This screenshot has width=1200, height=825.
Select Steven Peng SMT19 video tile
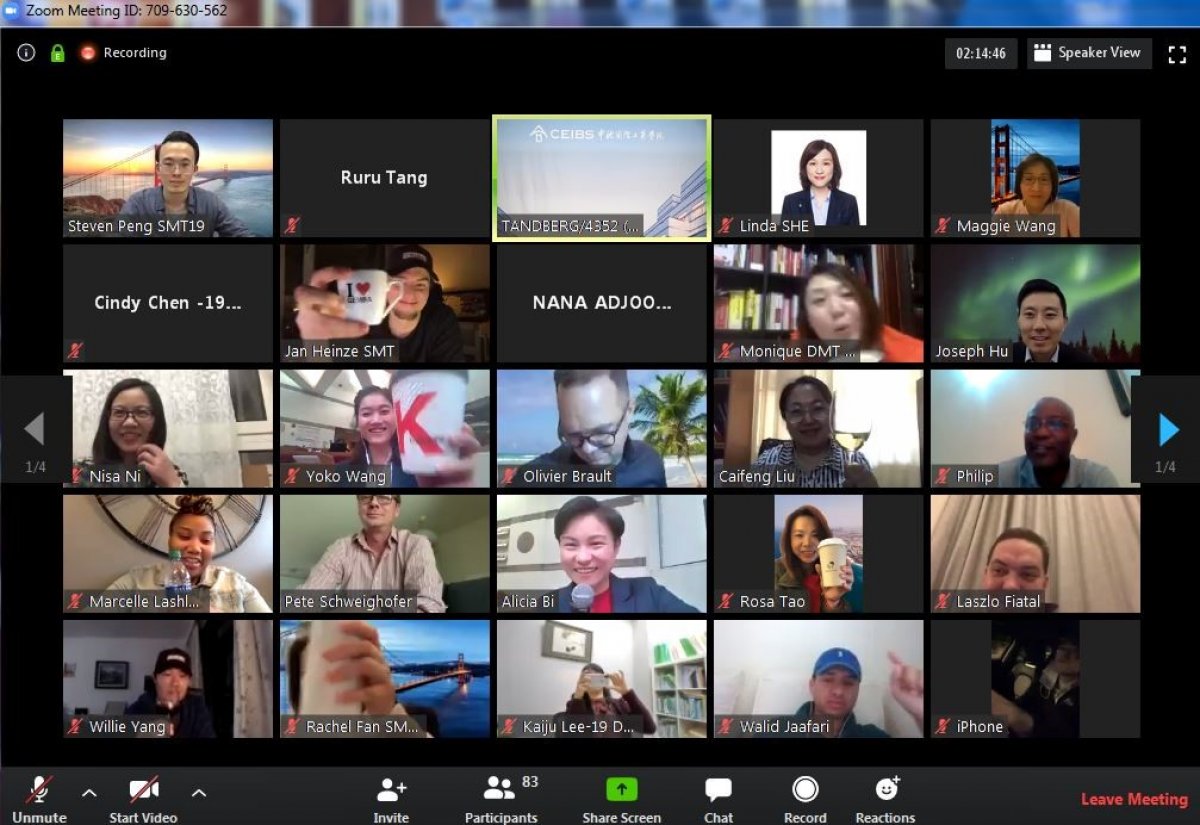point(168,178)
